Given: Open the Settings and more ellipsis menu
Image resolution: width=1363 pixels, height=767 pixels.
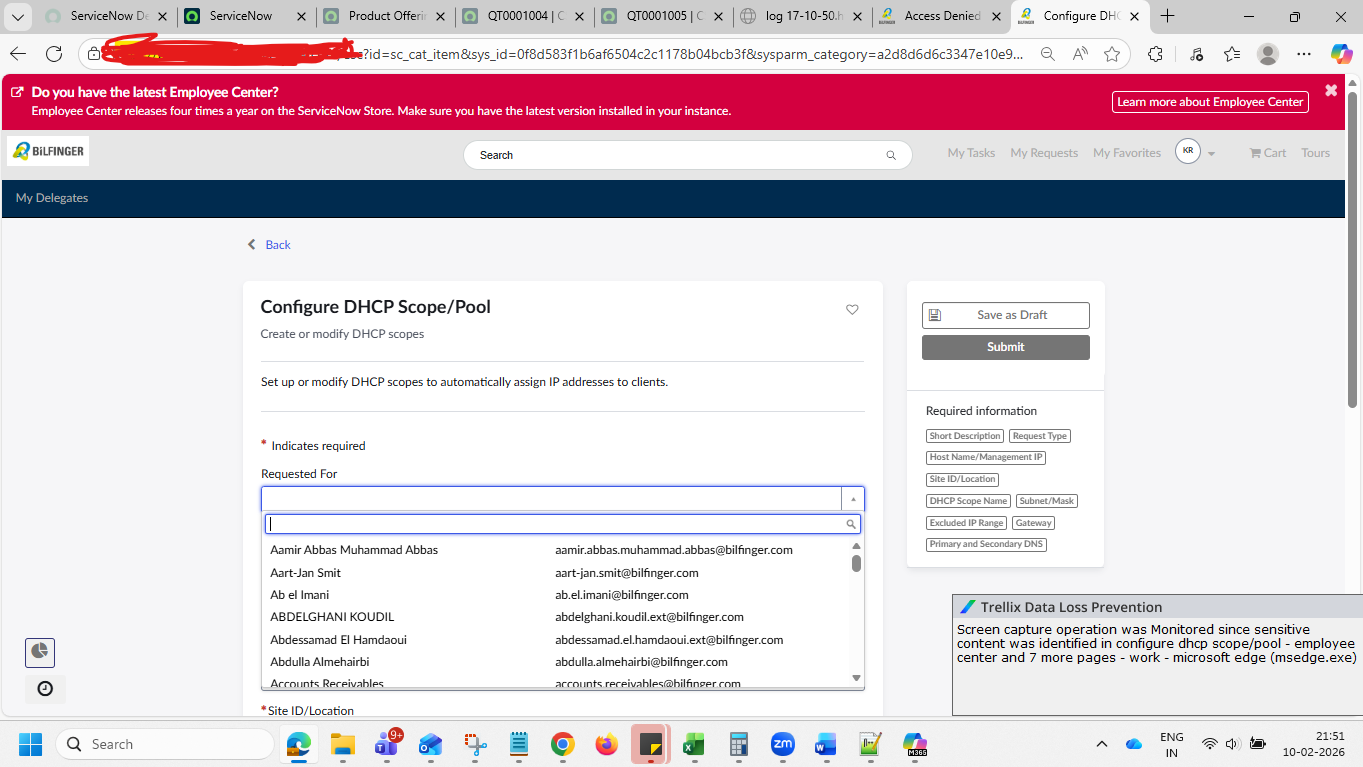Looking at the screenshot, I should pyautogui.click(x=1304, y=54).
